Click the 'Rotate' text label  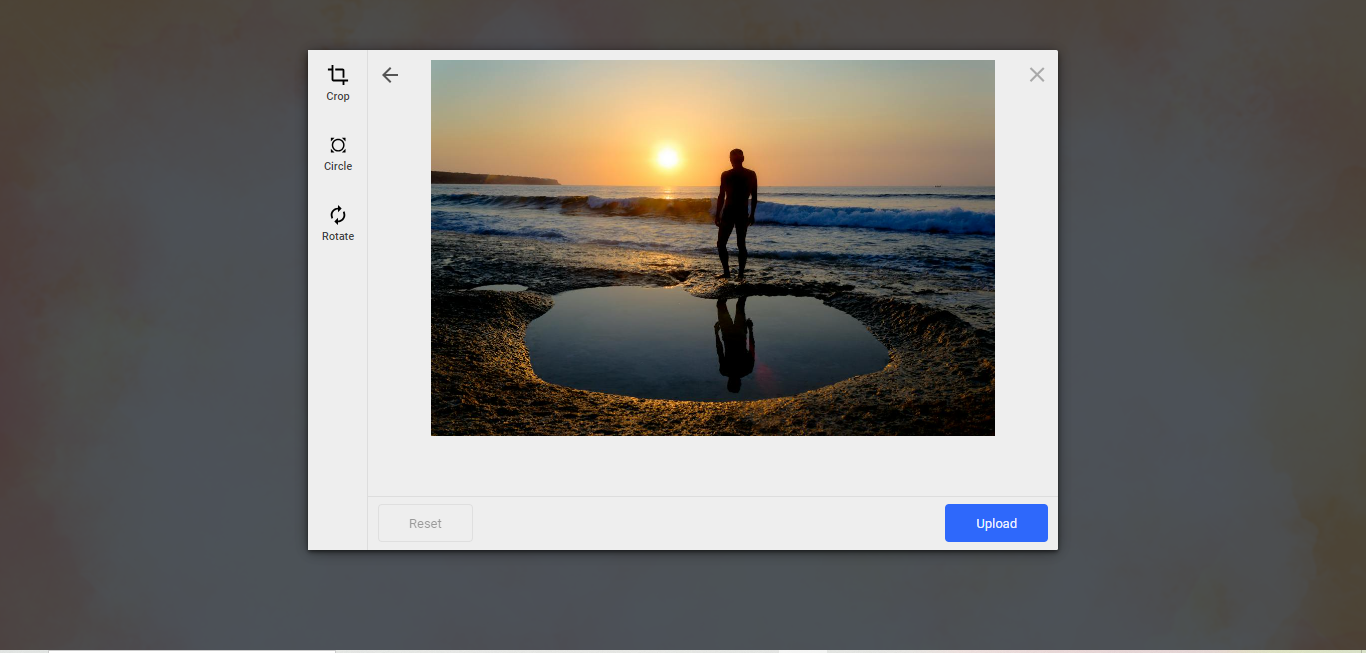point(337,236)
